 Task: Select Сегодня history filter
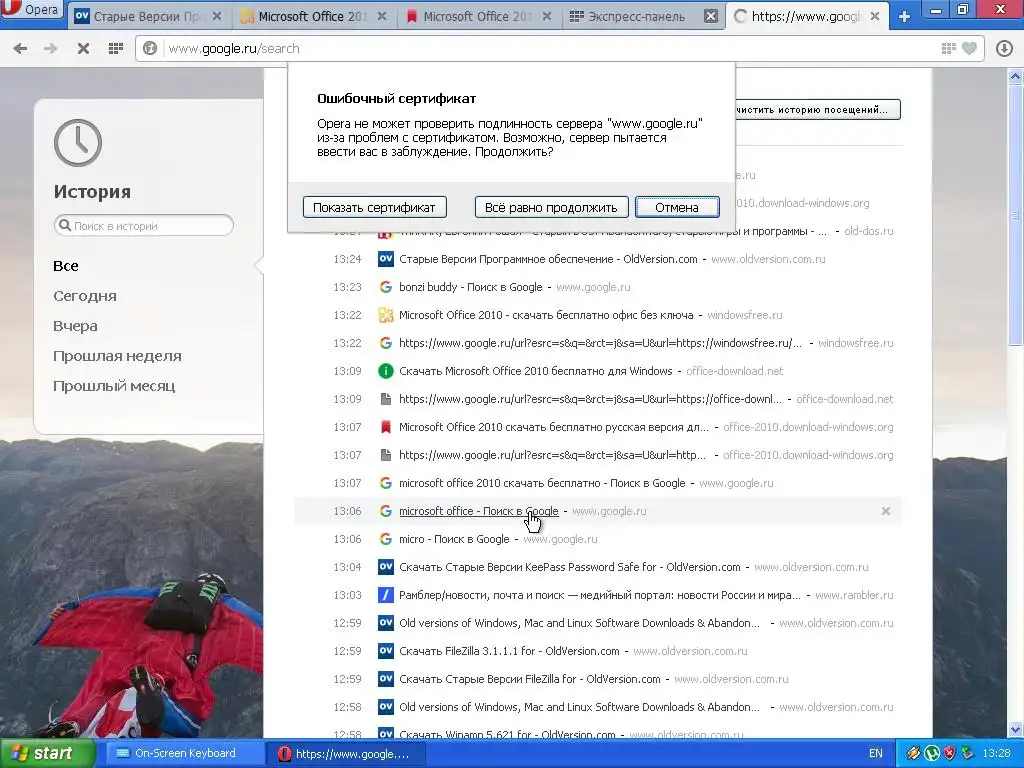85,296
